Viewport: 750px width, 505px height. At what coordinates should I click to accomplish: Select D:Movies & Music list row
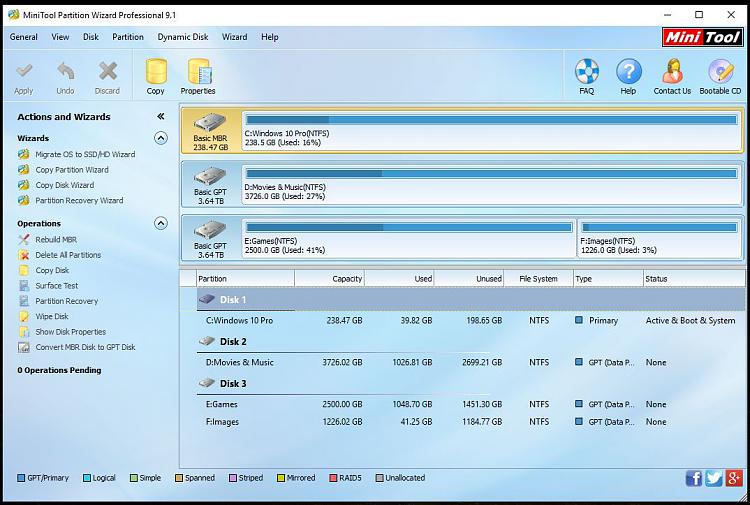[x=471, y=362]
